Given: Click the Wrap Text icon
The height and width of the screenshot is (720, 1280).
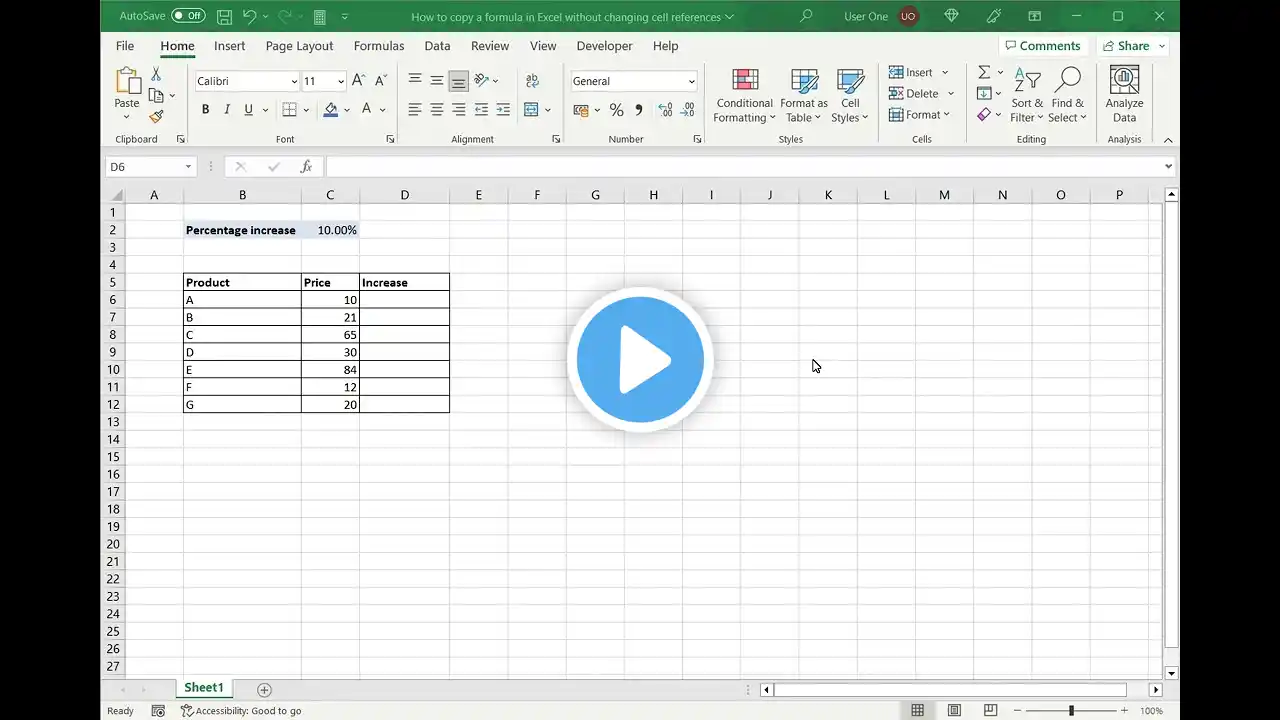Looking at the screenshot, I should (532, 81).
